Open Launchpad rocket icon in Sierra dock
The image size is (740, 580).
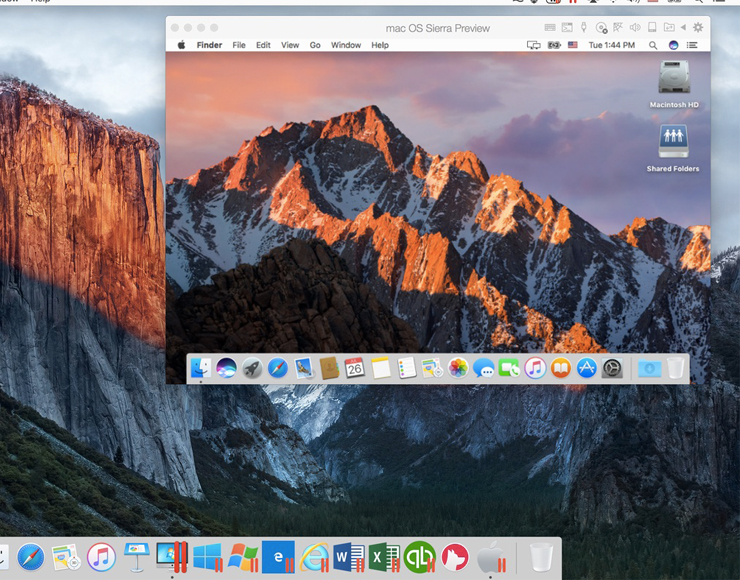[x=252, y=368]
